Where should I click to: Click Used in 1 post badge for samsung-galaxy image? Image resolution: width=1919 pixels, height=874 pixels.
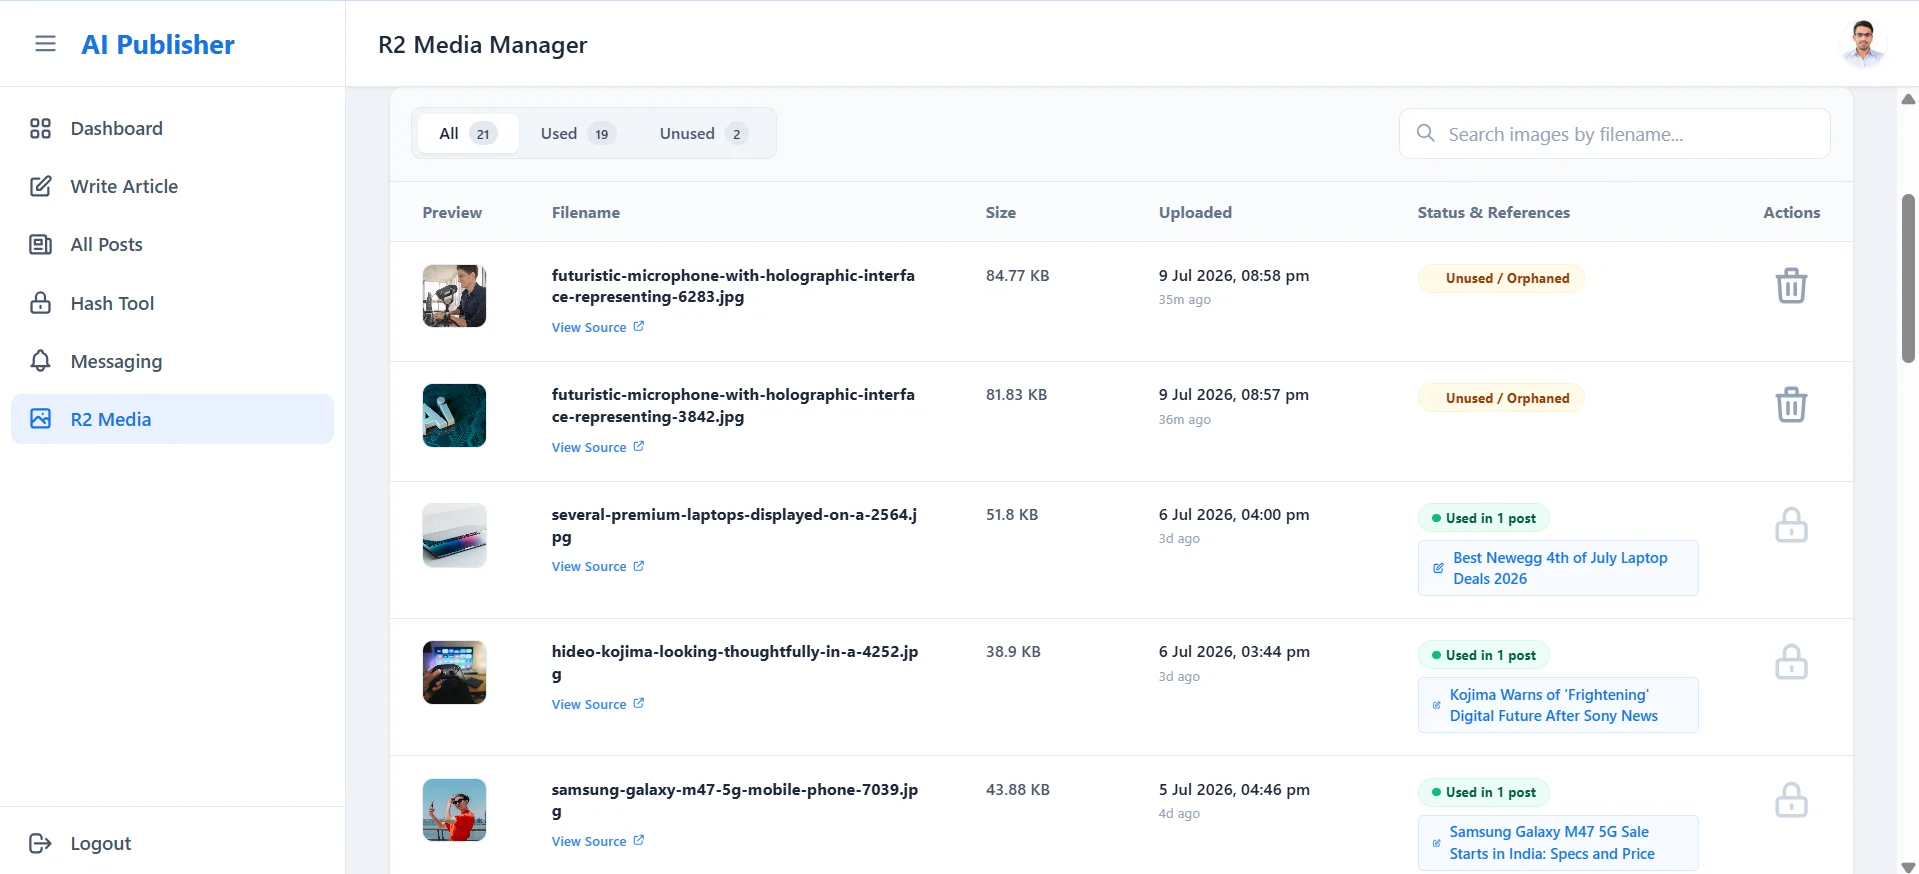(1484, 792)
